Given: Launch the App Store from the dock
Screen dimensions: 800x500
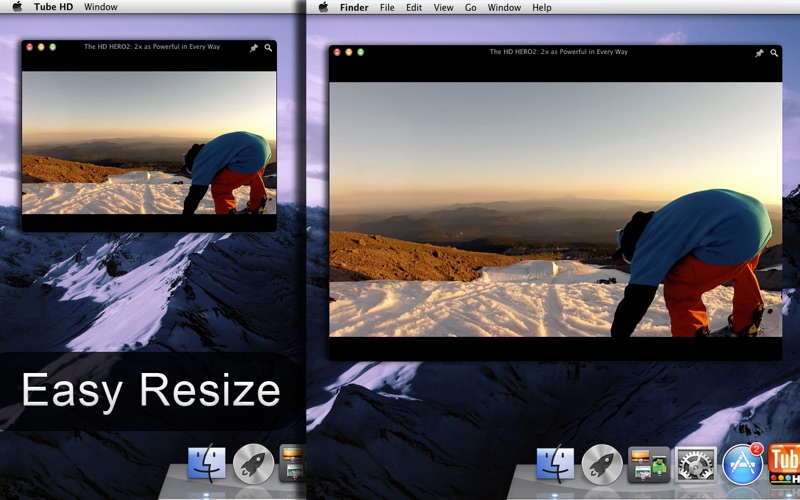Looking at the screenshot, I should click(x=742, y=464).
